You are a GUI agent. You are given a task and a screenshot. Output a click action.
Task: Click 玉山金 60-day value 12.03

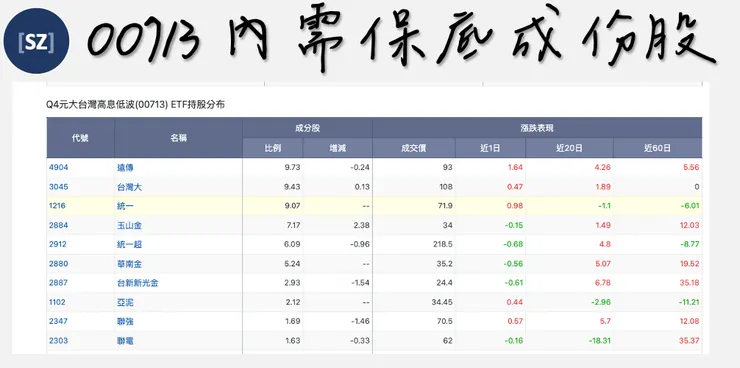[690, 225]
